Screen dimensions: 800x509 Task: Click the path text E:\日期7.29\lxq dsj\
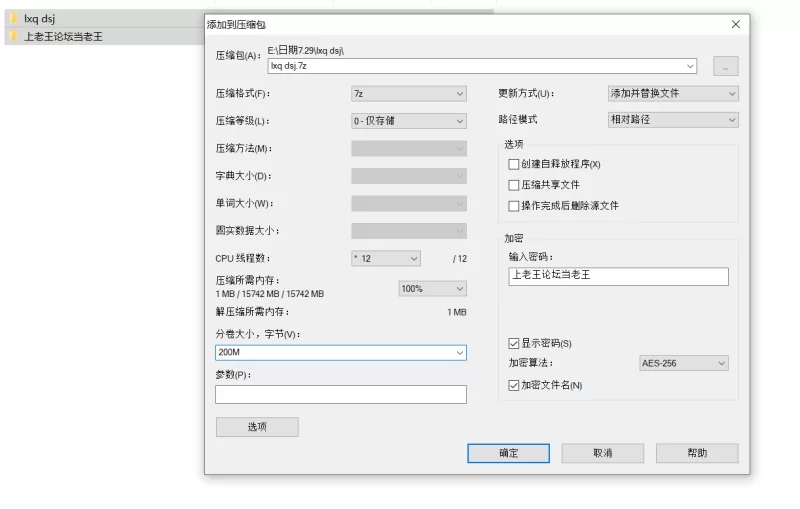click(x=306, y=50)
